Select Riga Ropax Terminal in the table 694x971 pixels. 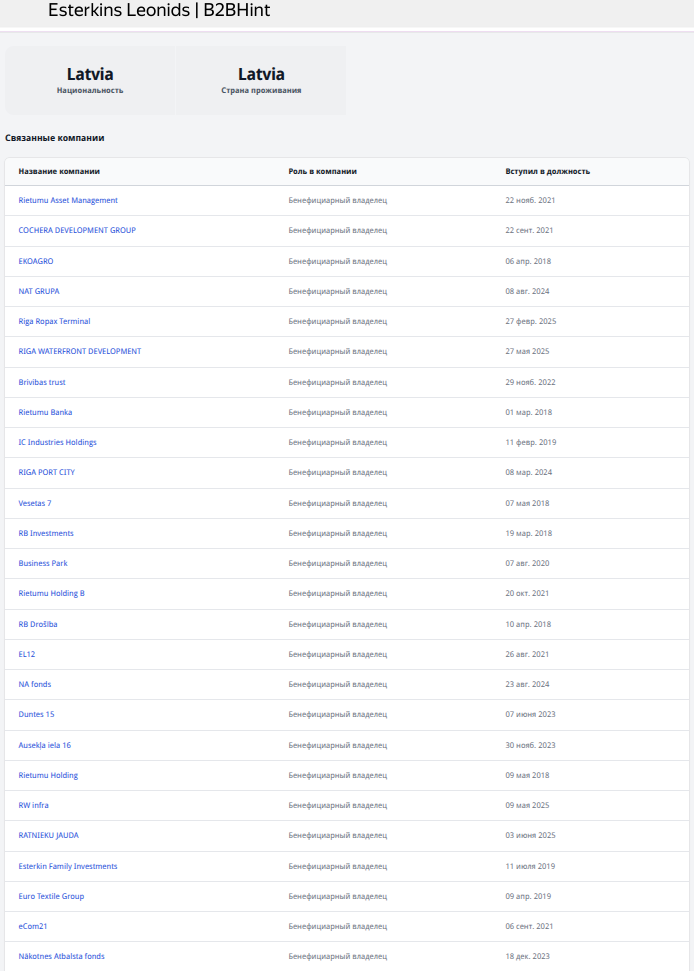54,321
